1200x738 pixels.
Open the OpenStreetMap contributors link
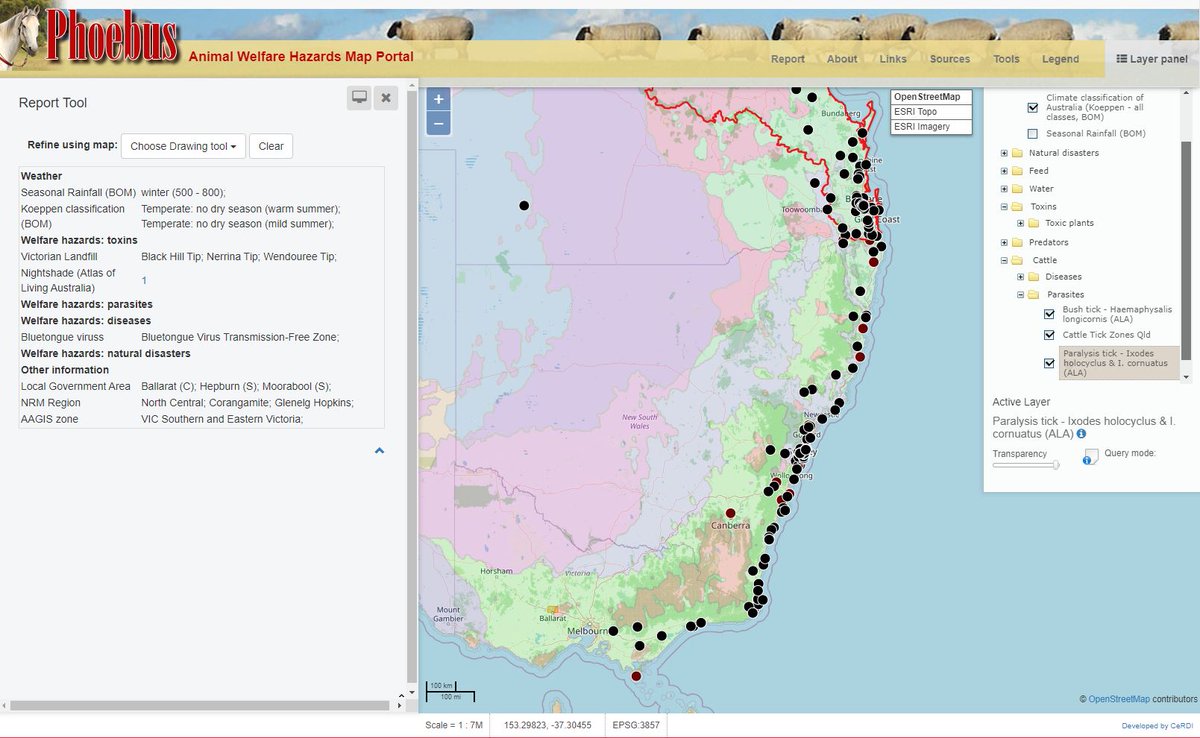pos(1119,698)
